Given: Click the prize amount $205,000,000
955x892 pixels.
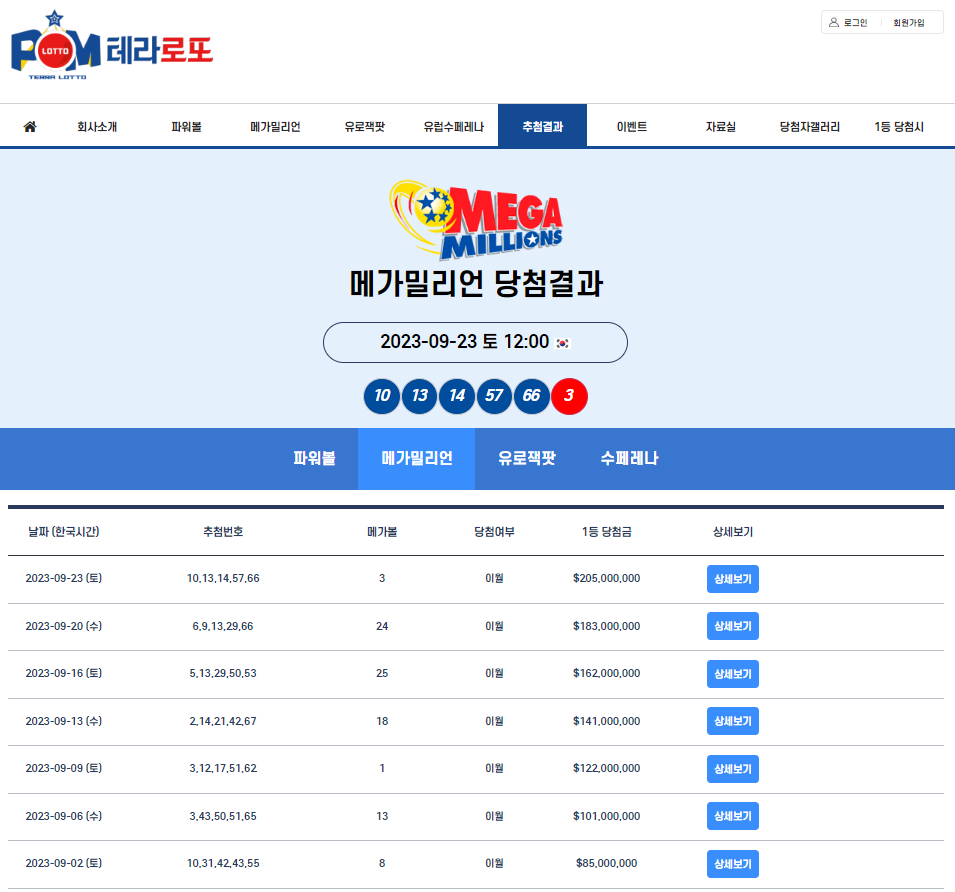Looking at the screenshot, I should pos(607,578).
